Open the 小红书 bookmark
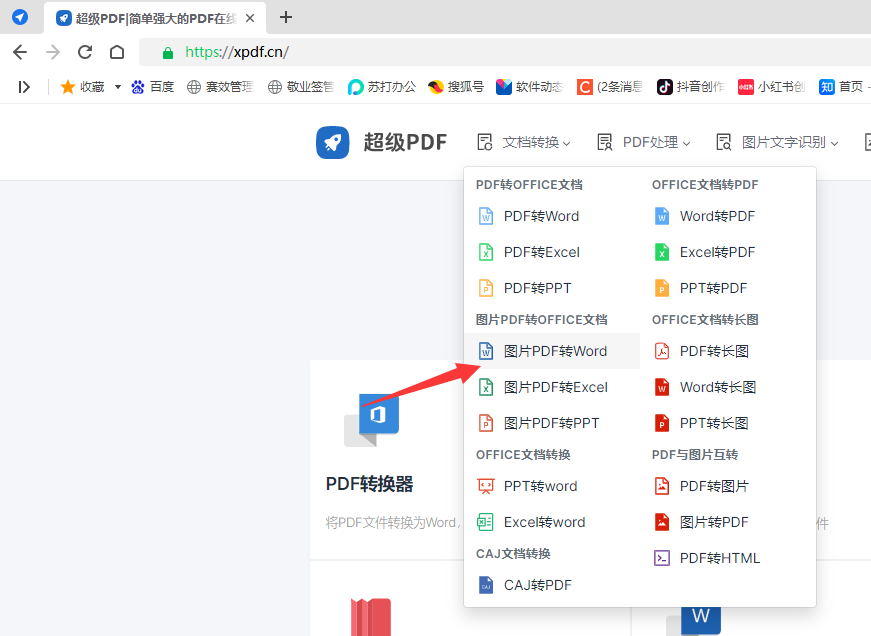 coord(771,87)
